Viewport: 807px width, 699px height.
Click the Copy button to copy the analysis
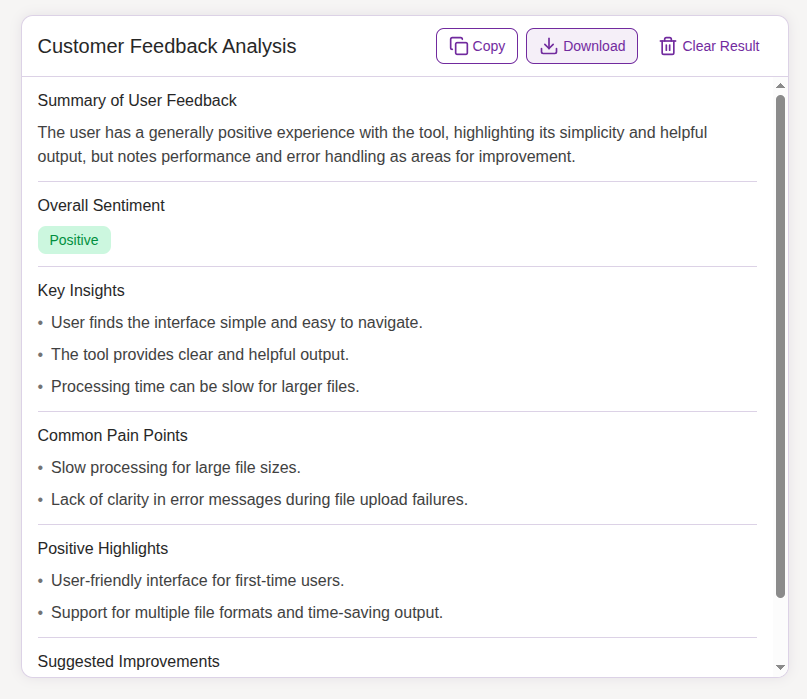pyautogui.click(x=477, y=45)
